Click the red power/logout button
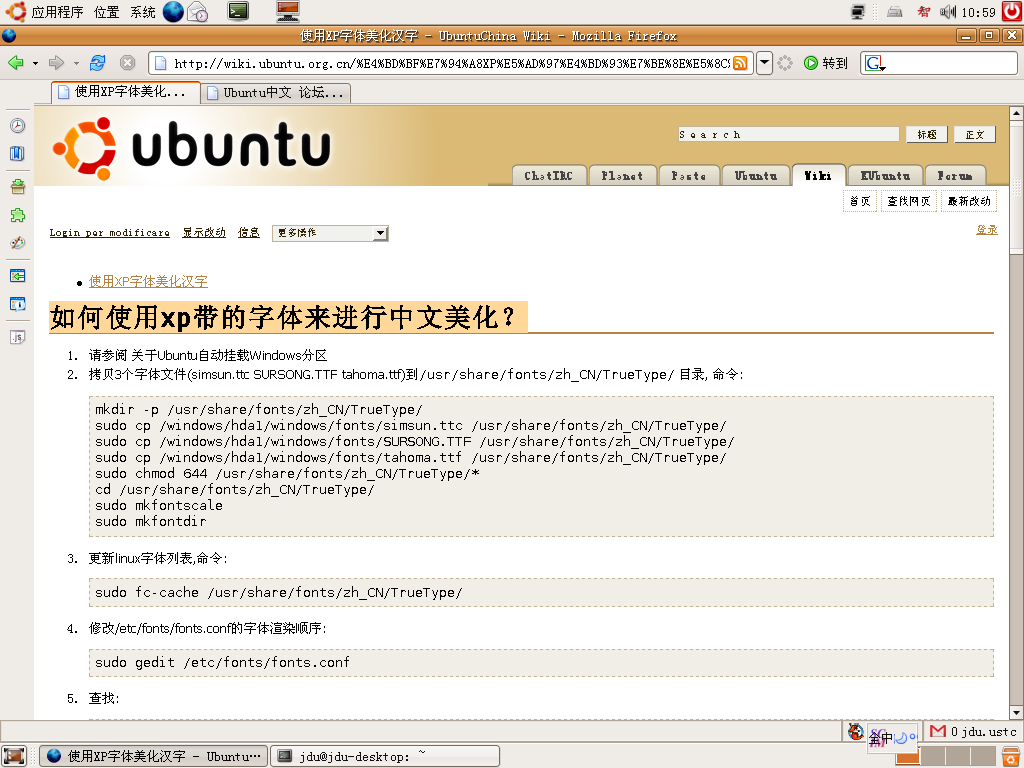This screenshot has height=768, width=1024. 1012,11
